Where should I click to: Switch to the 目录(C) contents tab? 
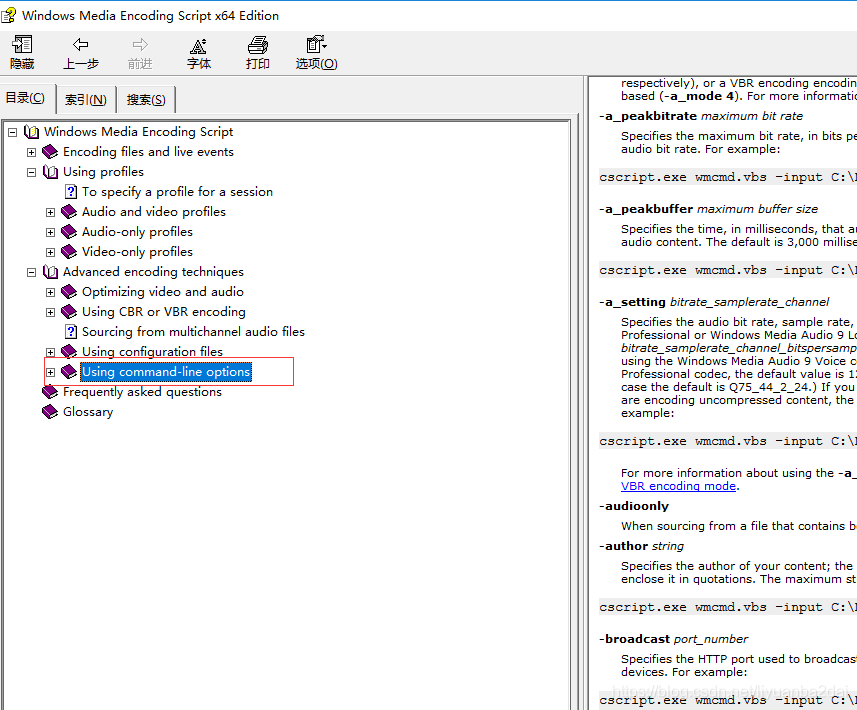[x=26, y=98]
